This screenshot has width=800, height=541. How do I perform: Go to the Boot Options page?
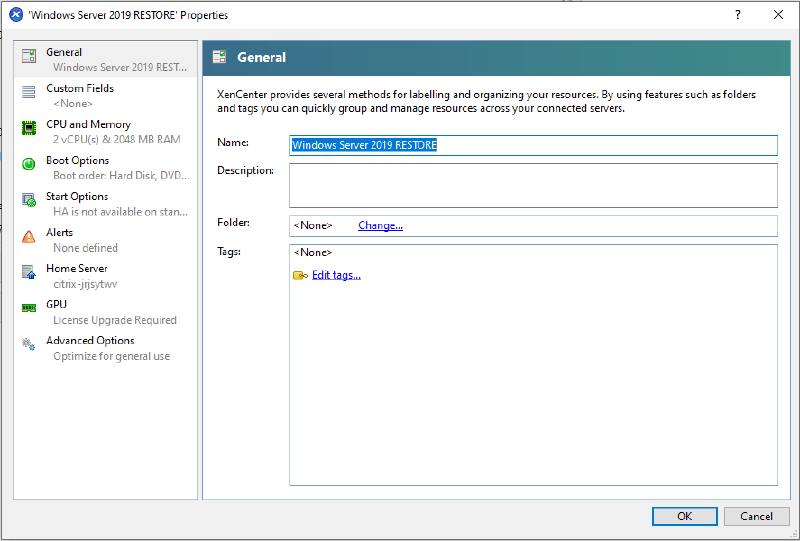point(78,160)
